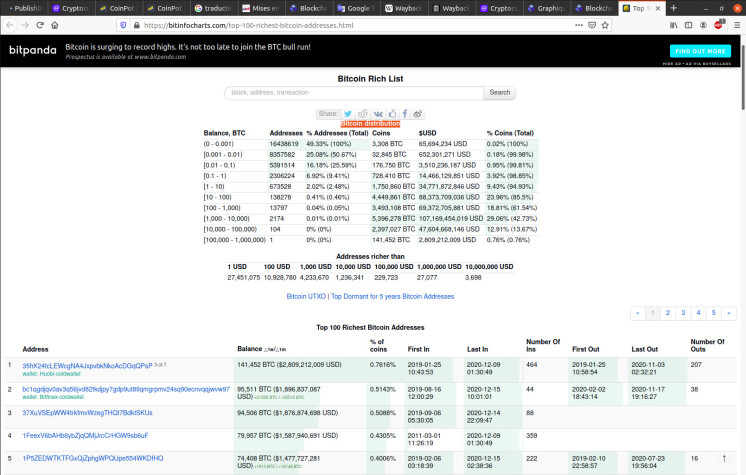Switch to the Graphique tab
Screen dimensions: 746x475
(x=547, y=8)
